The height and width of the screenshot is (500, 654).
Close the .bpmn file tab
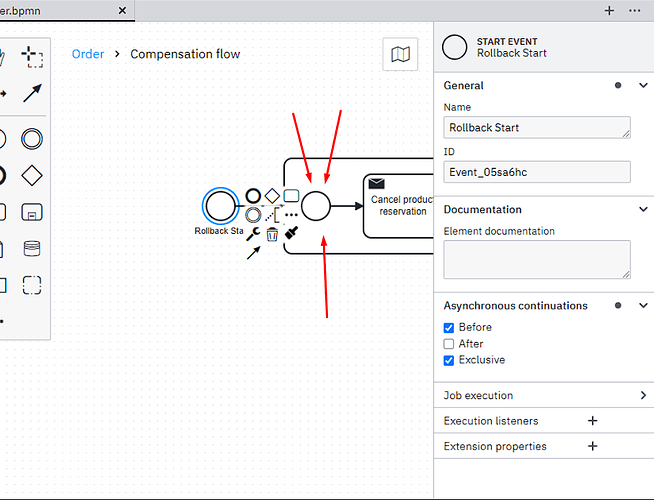(x=122, y=10)
